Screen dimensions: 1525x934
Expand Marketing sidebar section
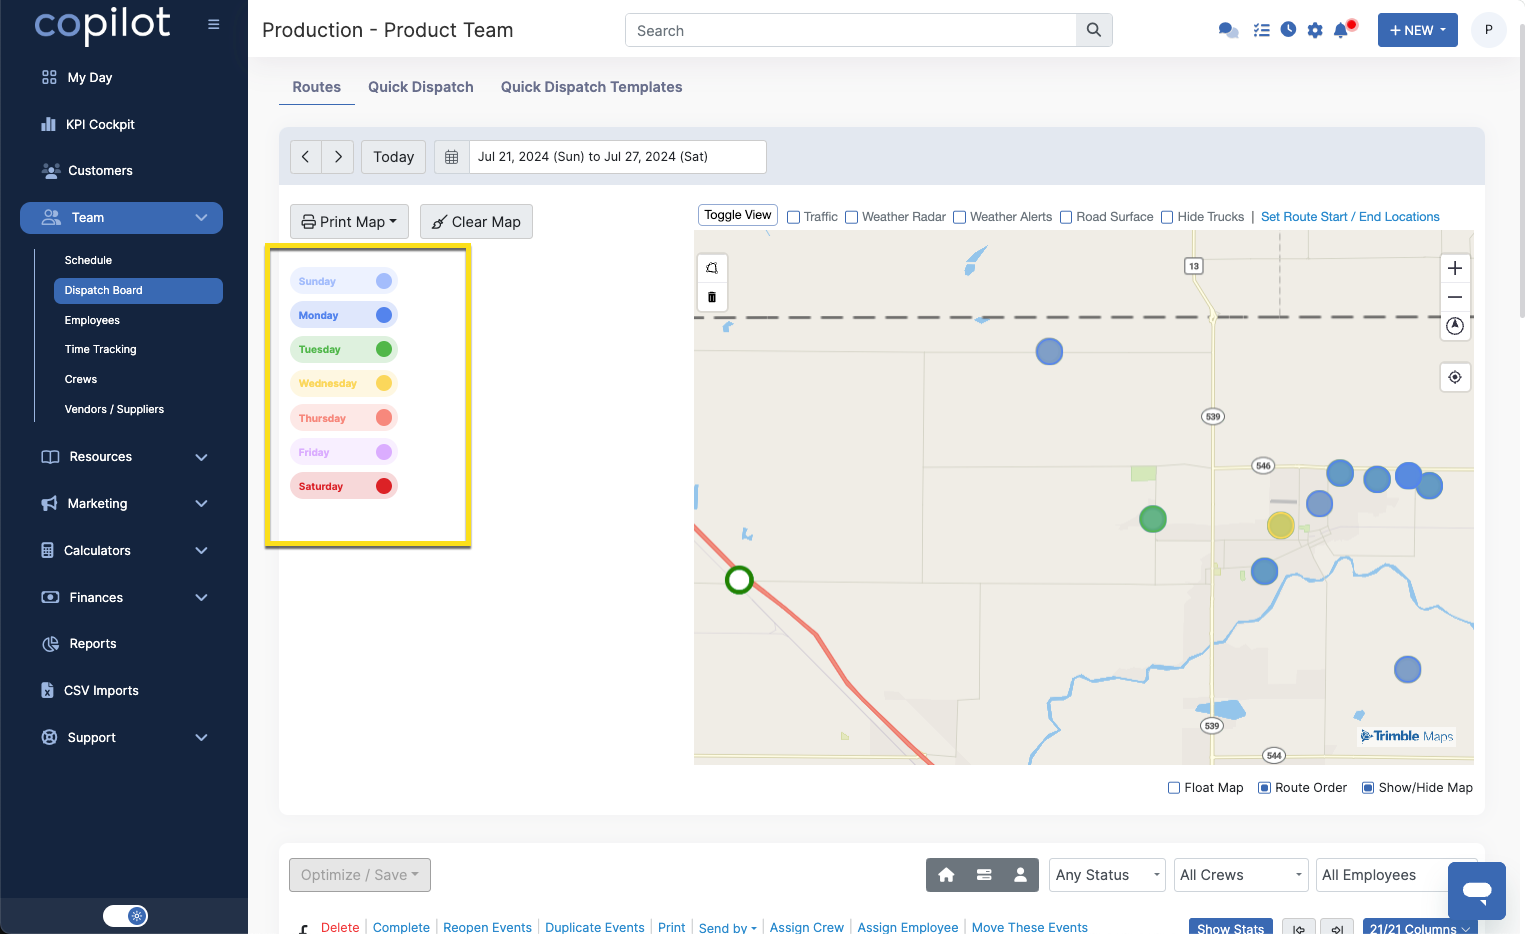coord(125,504)
